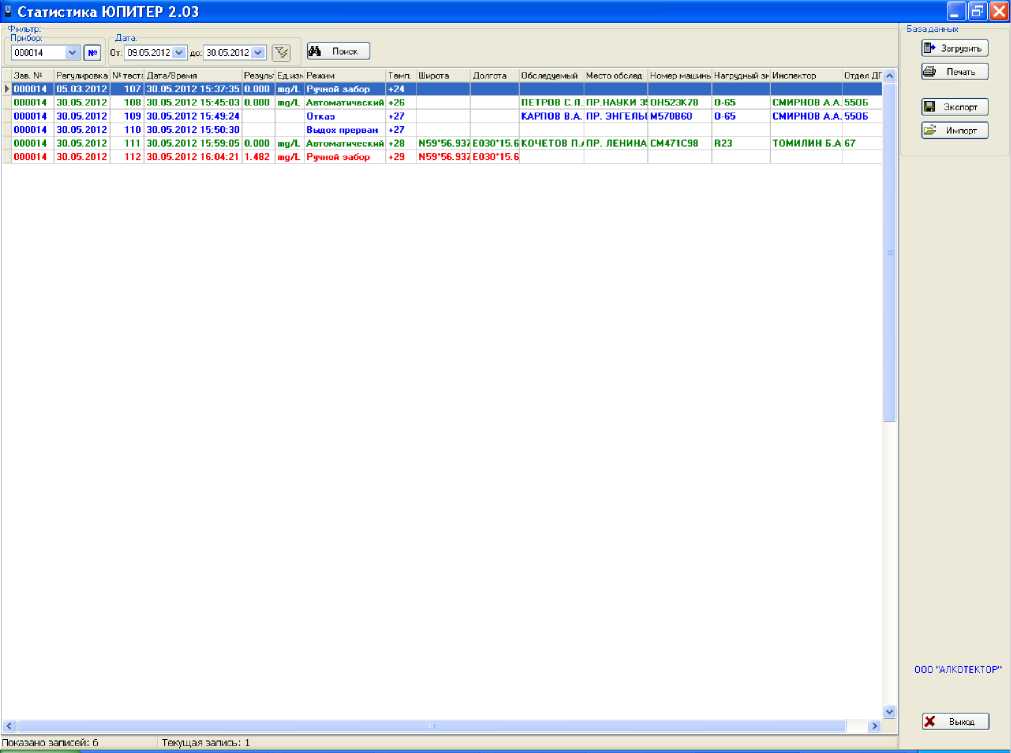The height and width of the screenshot is (753, 1011).
Task: Click the Дата/Время column header
Action: (x=193, y=75)
